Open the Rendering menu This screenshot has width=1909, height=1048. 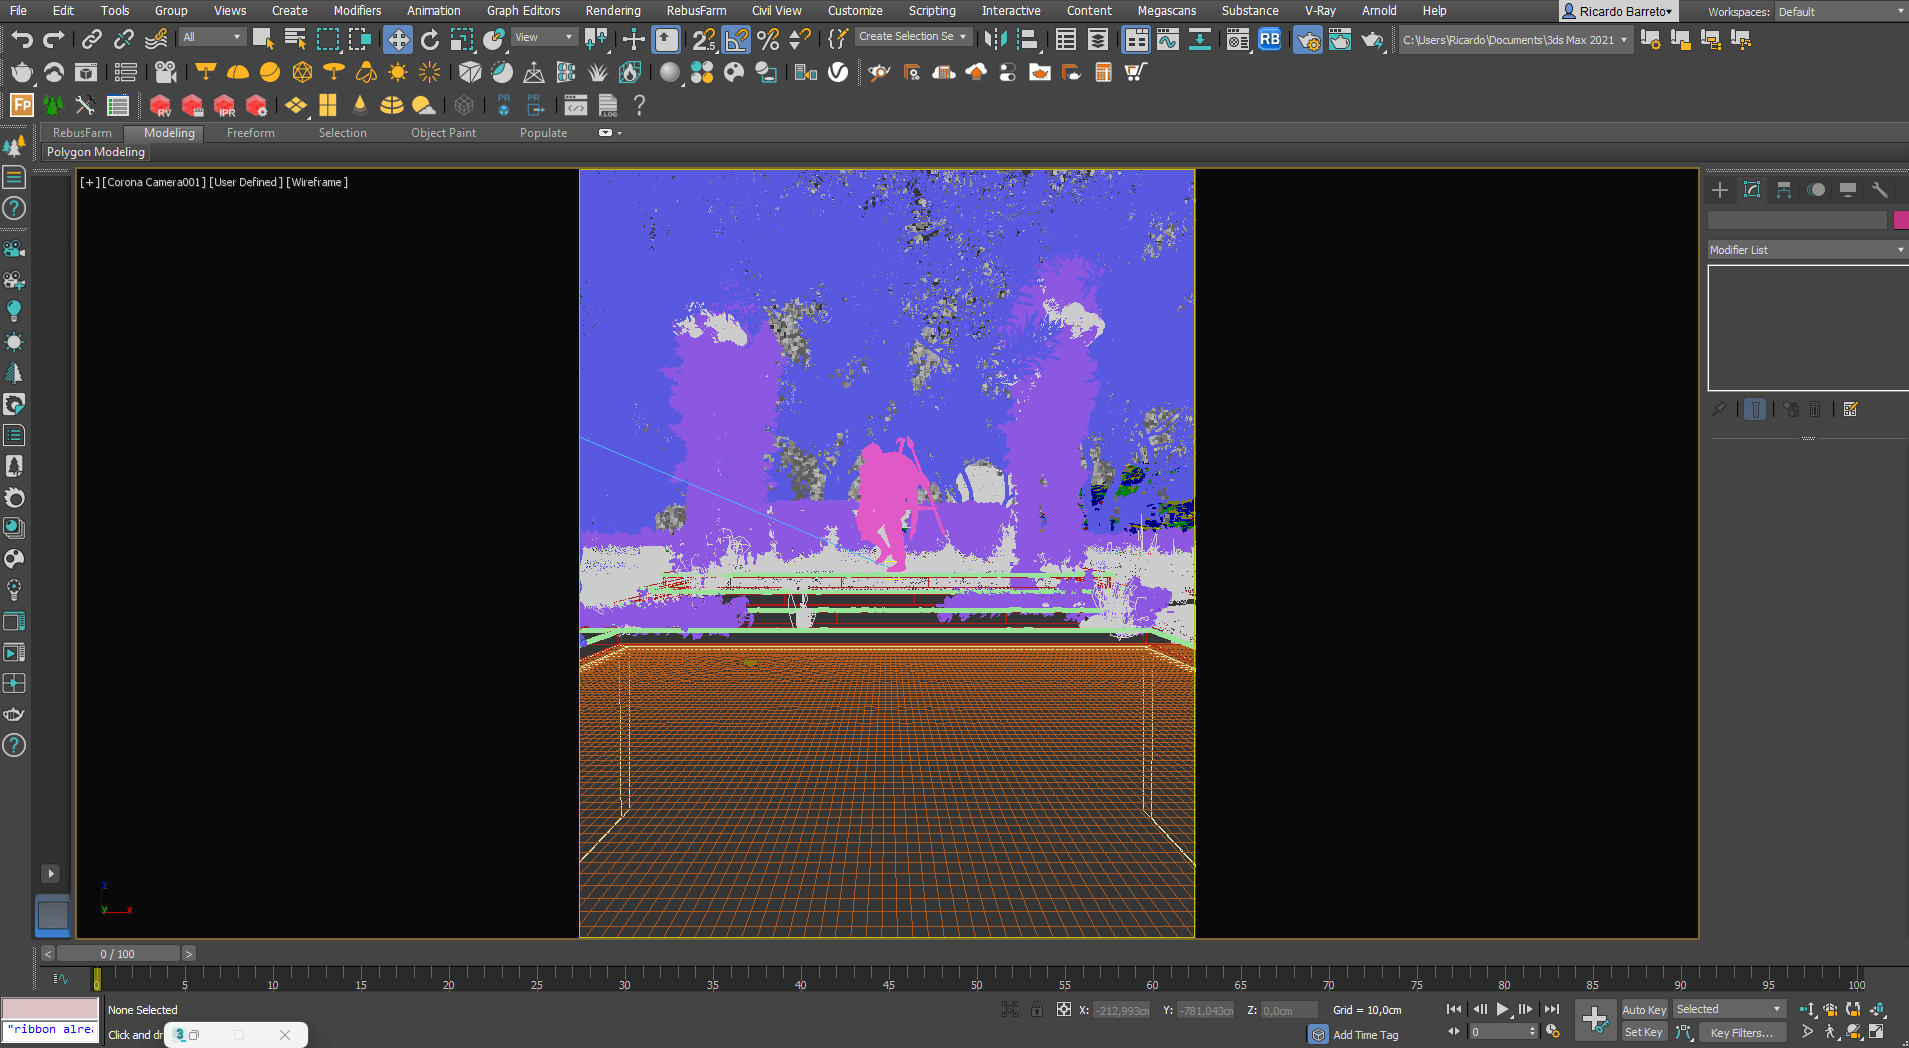click(x=613, y=11)
